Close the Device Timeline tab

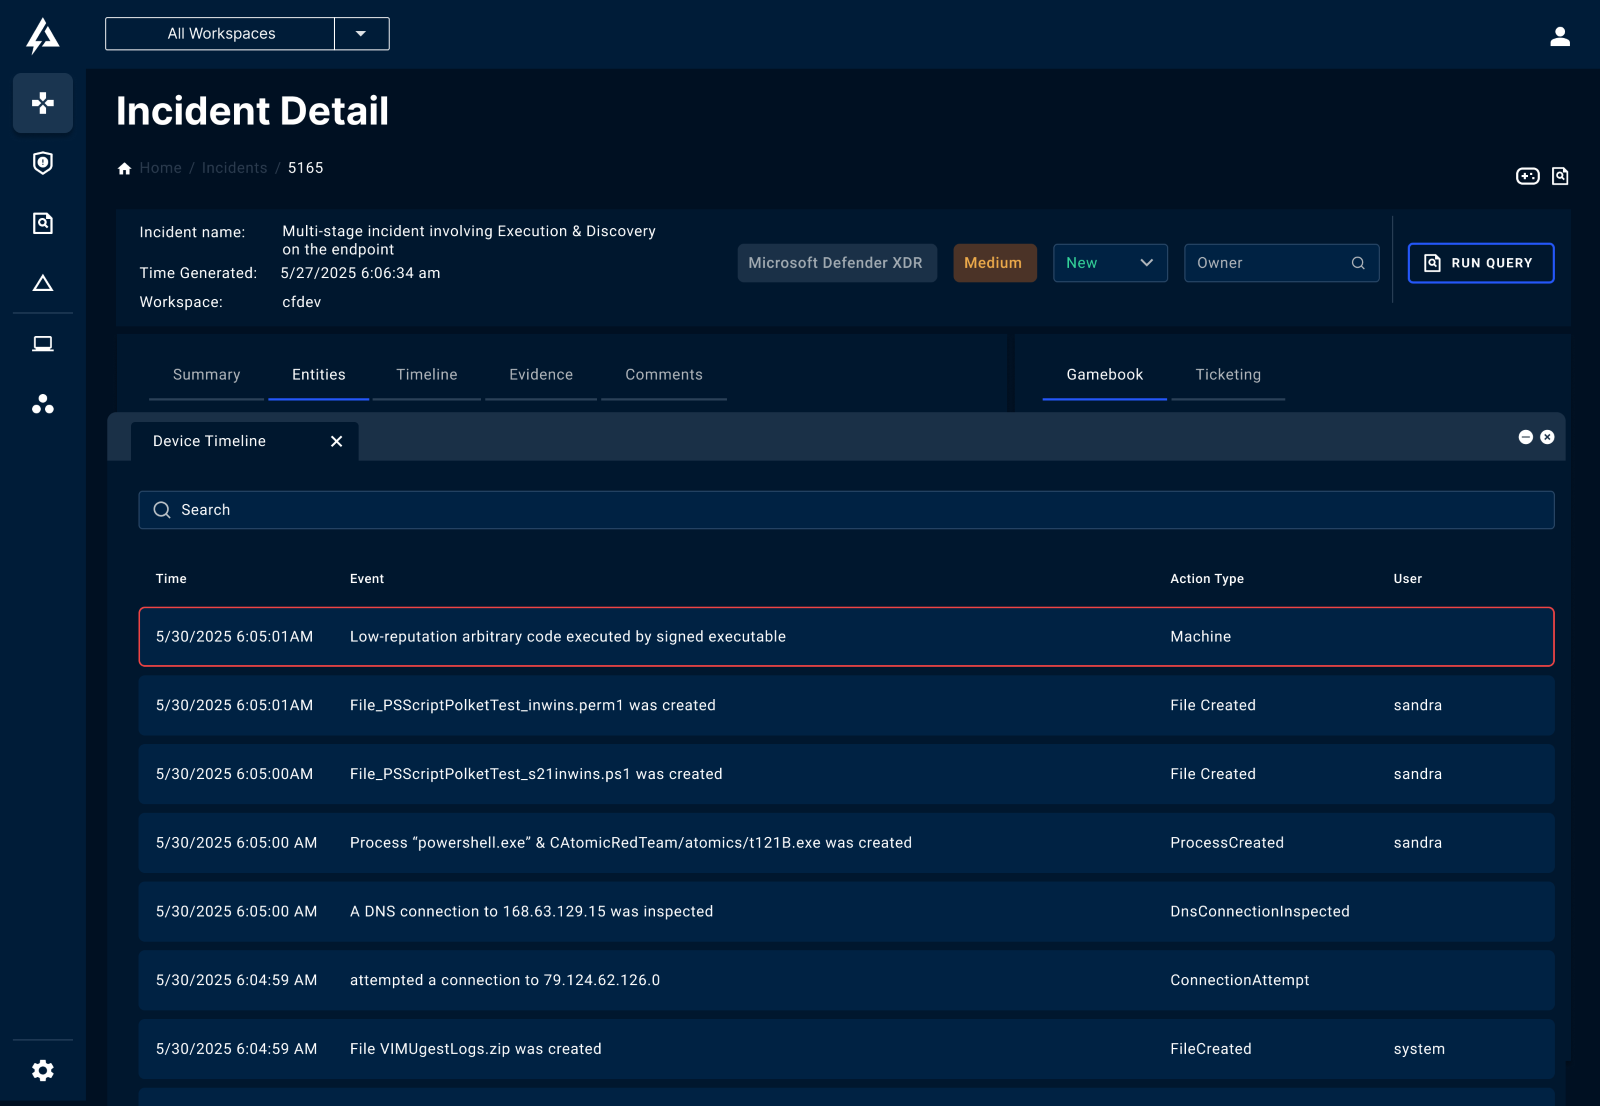(336, 441)
